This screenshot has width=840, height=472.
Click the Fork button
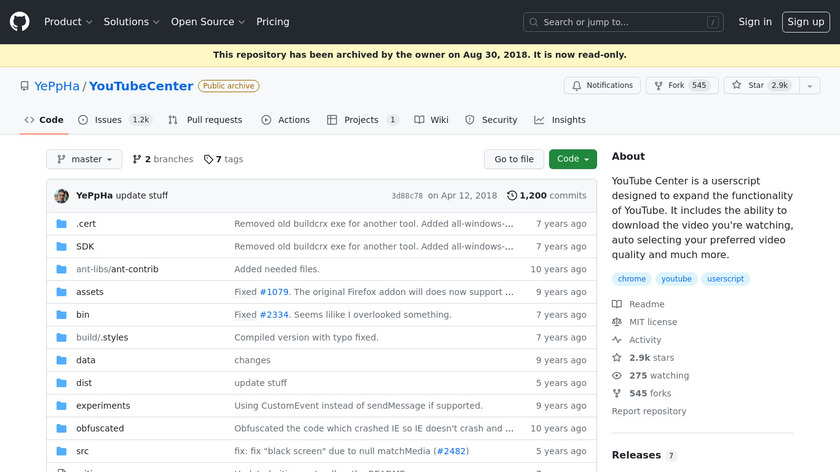click(x=680, y=86)
